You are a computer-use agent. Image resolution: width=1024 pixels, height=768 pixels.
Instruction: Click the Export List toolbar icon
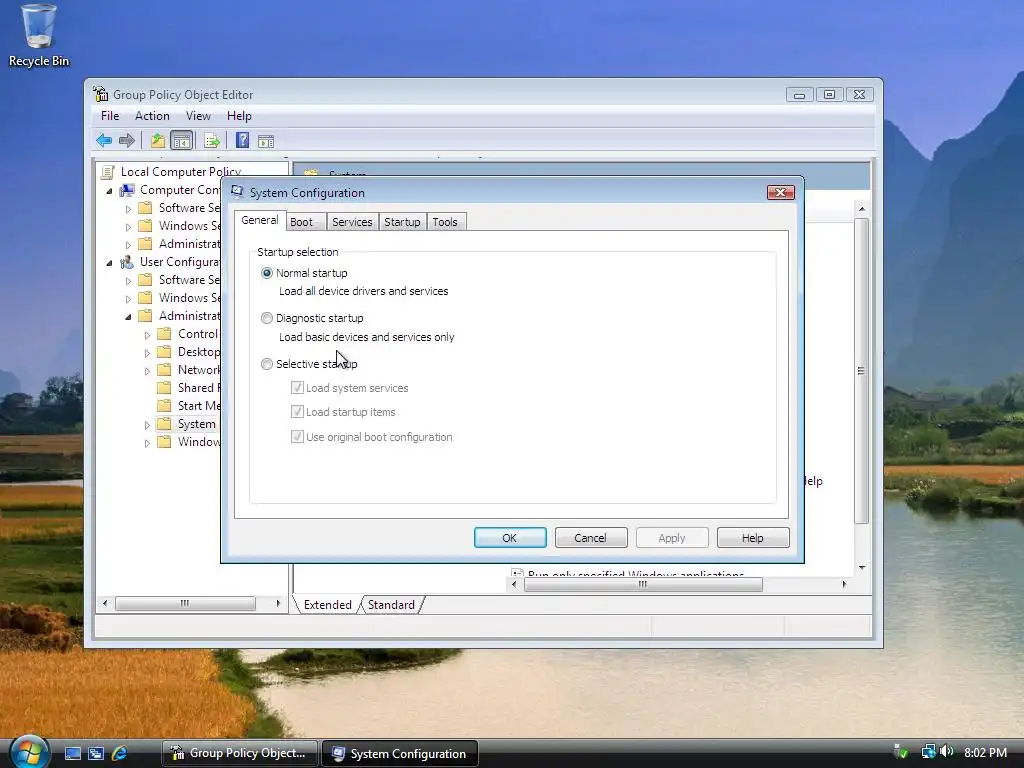(212, 140)
